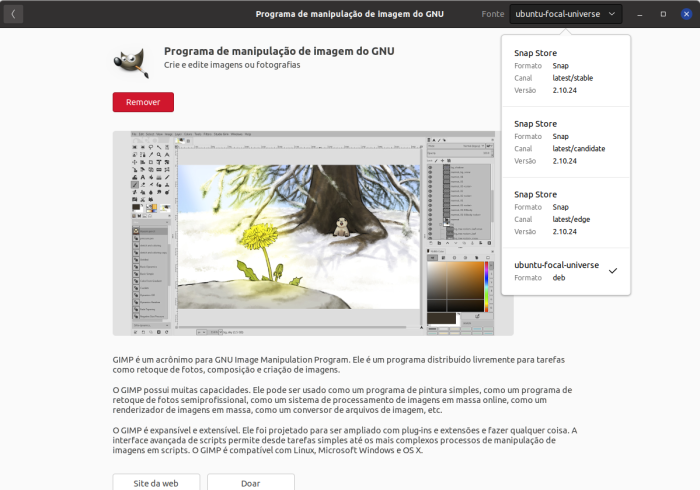700x490 pixels.
Task: Click the 'latest/edge' channel text
Action: [571, 220]
